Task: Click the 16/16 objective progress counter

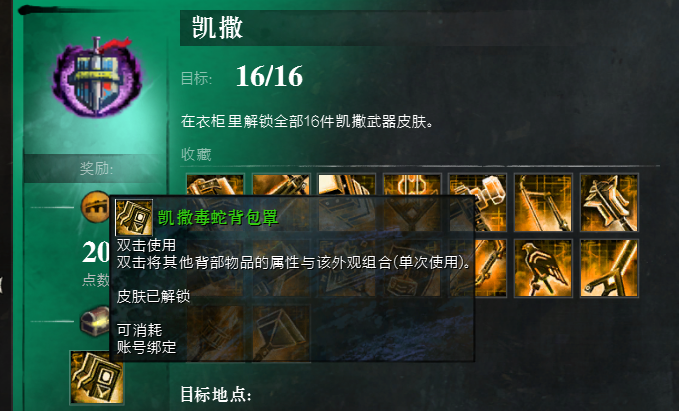Action: tap(269, 77)
